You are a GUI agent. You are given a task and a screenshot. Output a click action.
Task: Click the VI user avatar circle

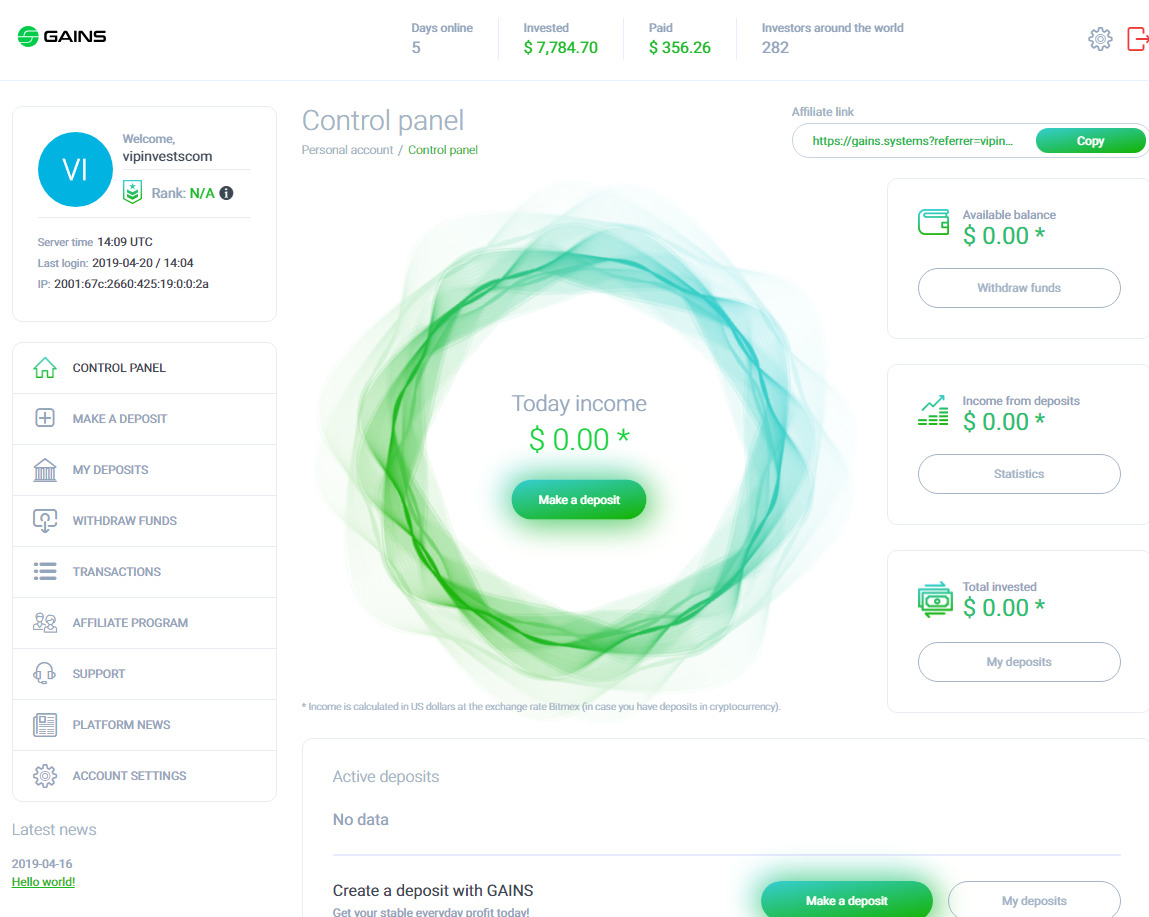pyautogui.click(x=75, y=170)
